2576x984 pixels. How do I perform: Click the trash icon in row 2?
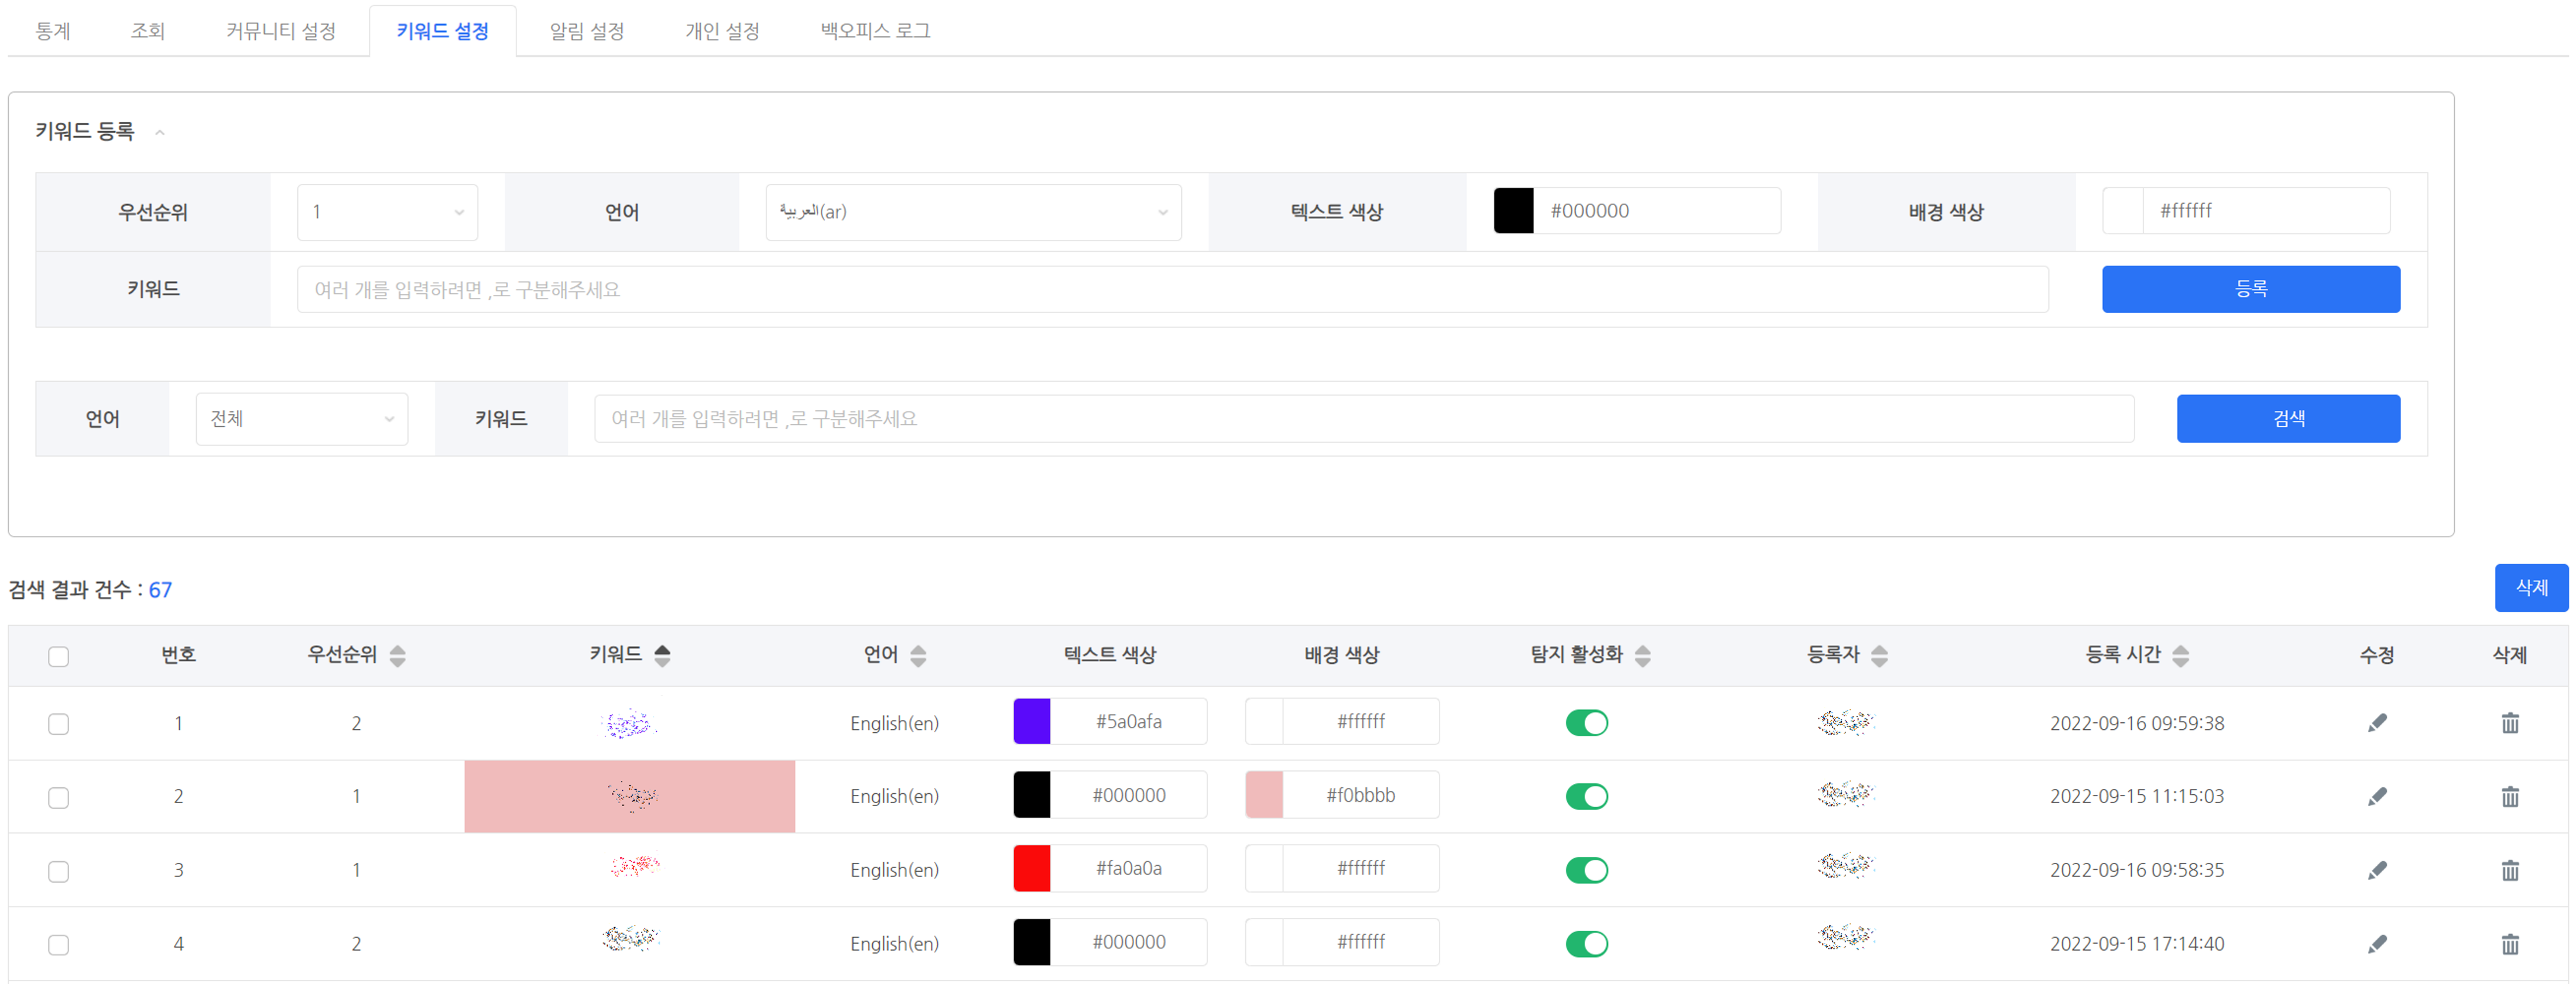tap(2509, 797)
